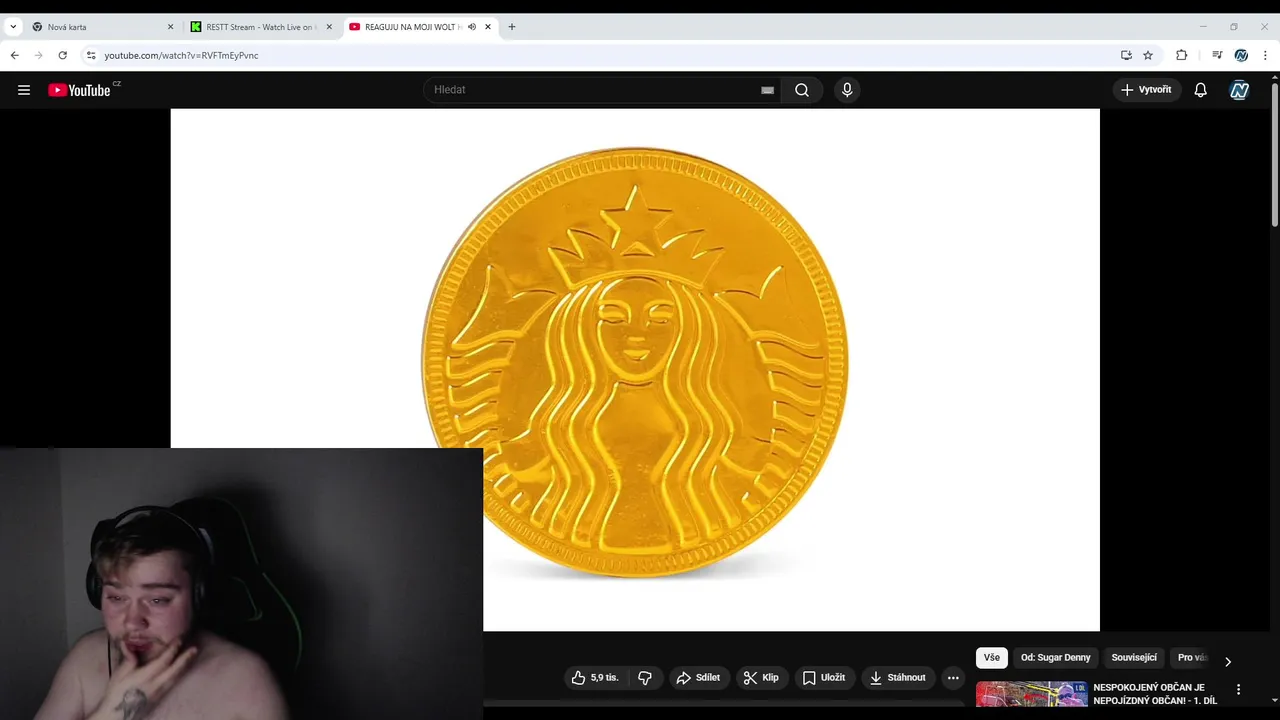Open the Chrome three-dot menu
The image size is (1280, 720).
pyautogui.click(x=1265, y=55)
